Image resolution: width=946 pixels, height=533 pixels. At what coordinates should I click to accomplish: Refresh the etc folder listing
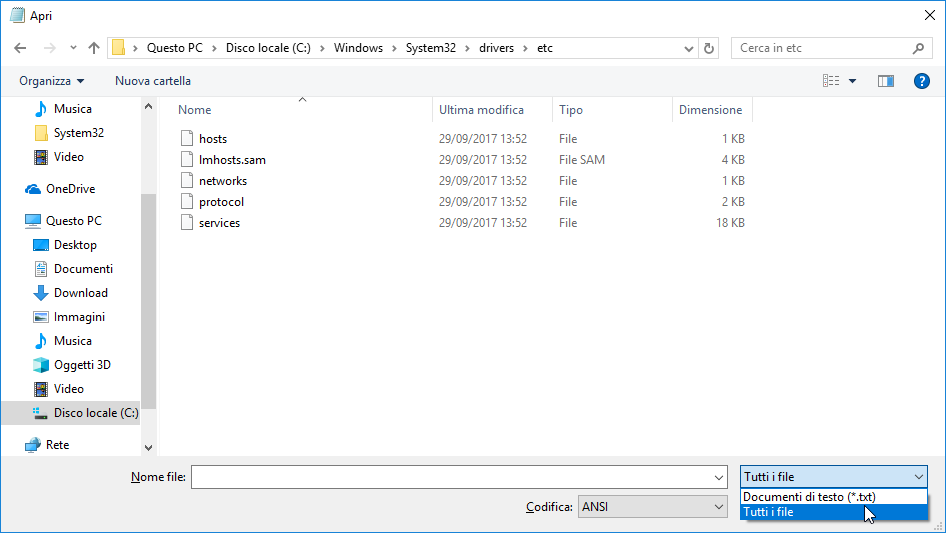710,48
